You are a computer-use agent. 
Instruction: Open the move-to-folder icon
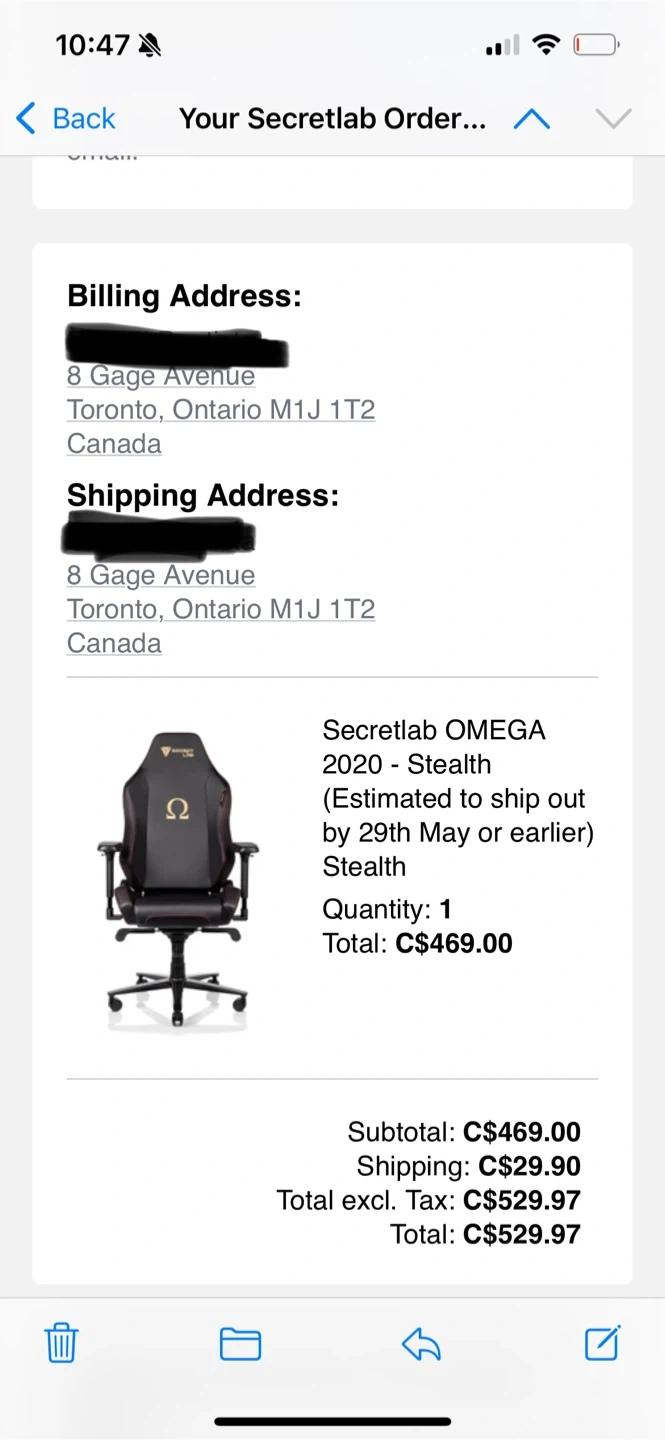(240, 1344)
